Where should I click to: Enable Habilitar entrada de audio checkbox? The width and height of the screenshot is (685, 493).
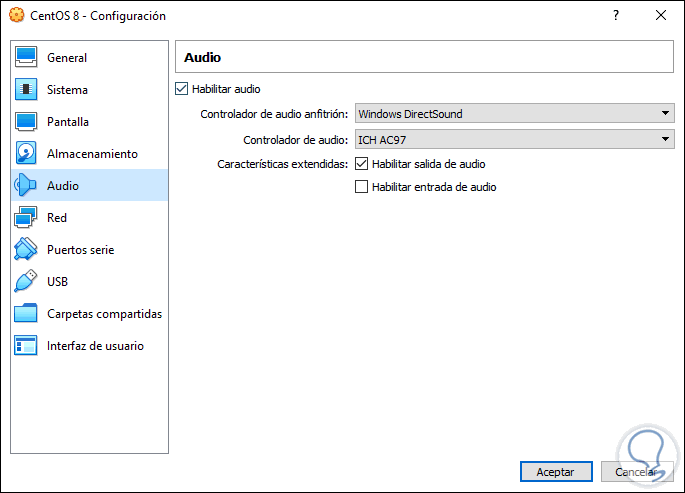coord(362,187)
